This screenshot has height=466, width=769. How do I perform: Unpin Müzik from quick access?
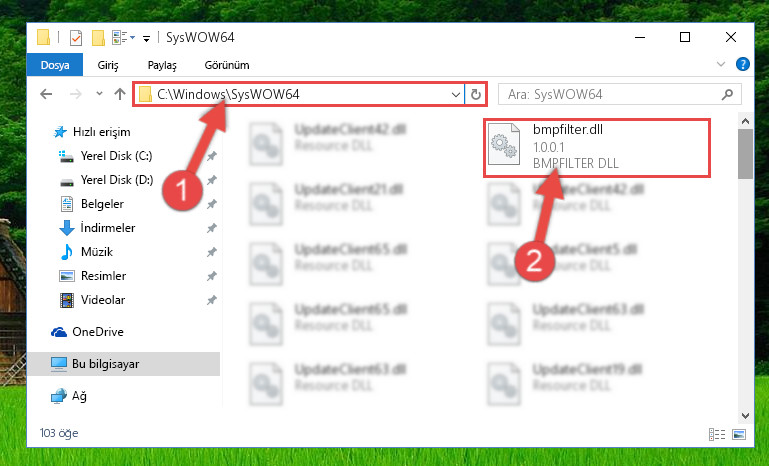click(211, 252)
